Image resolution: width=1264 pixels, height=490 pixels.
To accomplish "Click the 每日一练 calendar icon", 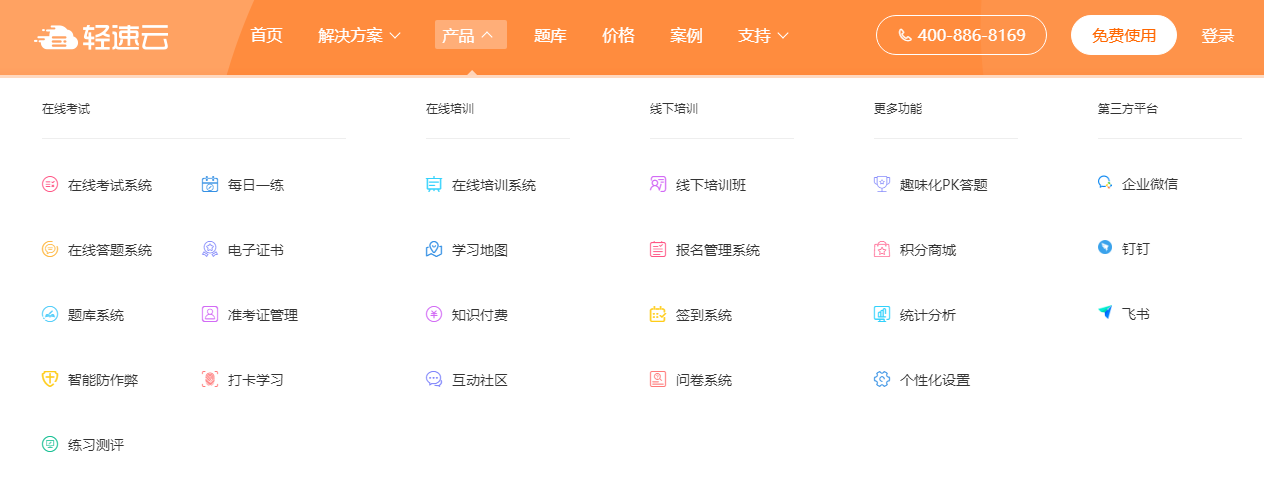I will coord(210,184).
